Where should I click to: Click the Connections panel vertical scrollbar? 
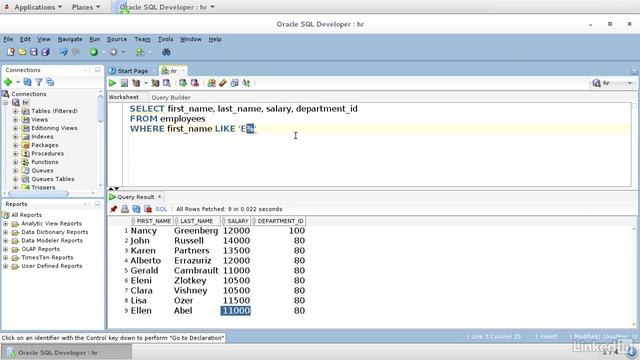(x=100, y=109)
